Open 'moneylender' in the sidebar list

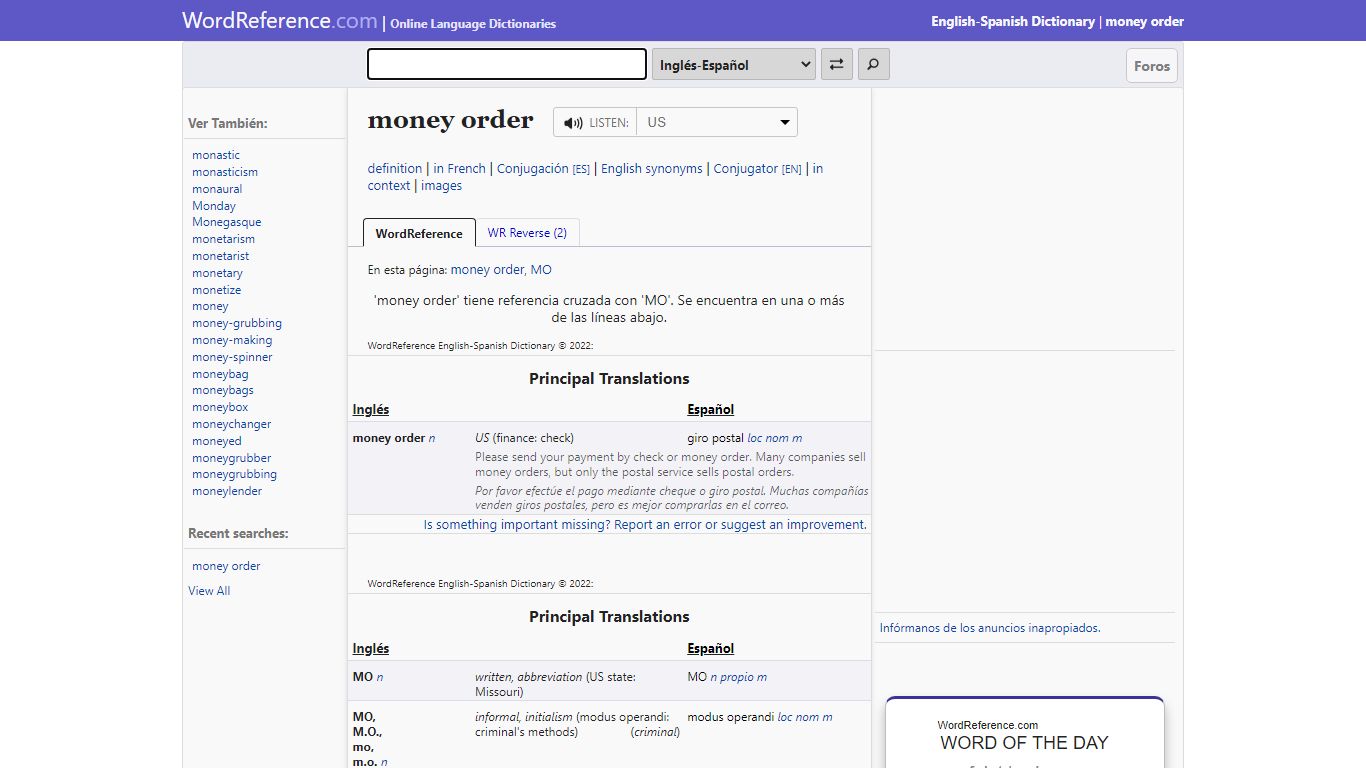pos(227,491)
